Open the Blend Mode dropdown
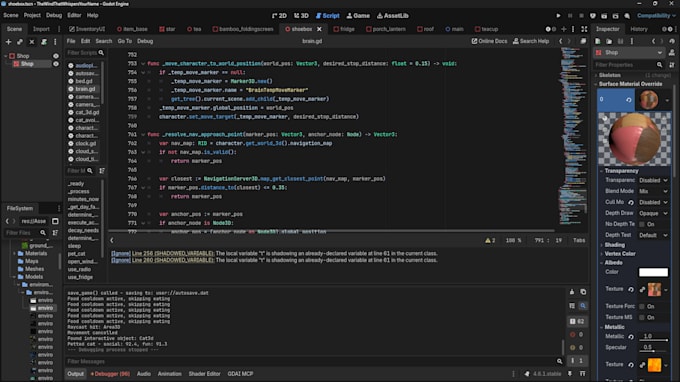Image resolution: width=680 pixels, height=382 pixels. 654,191
